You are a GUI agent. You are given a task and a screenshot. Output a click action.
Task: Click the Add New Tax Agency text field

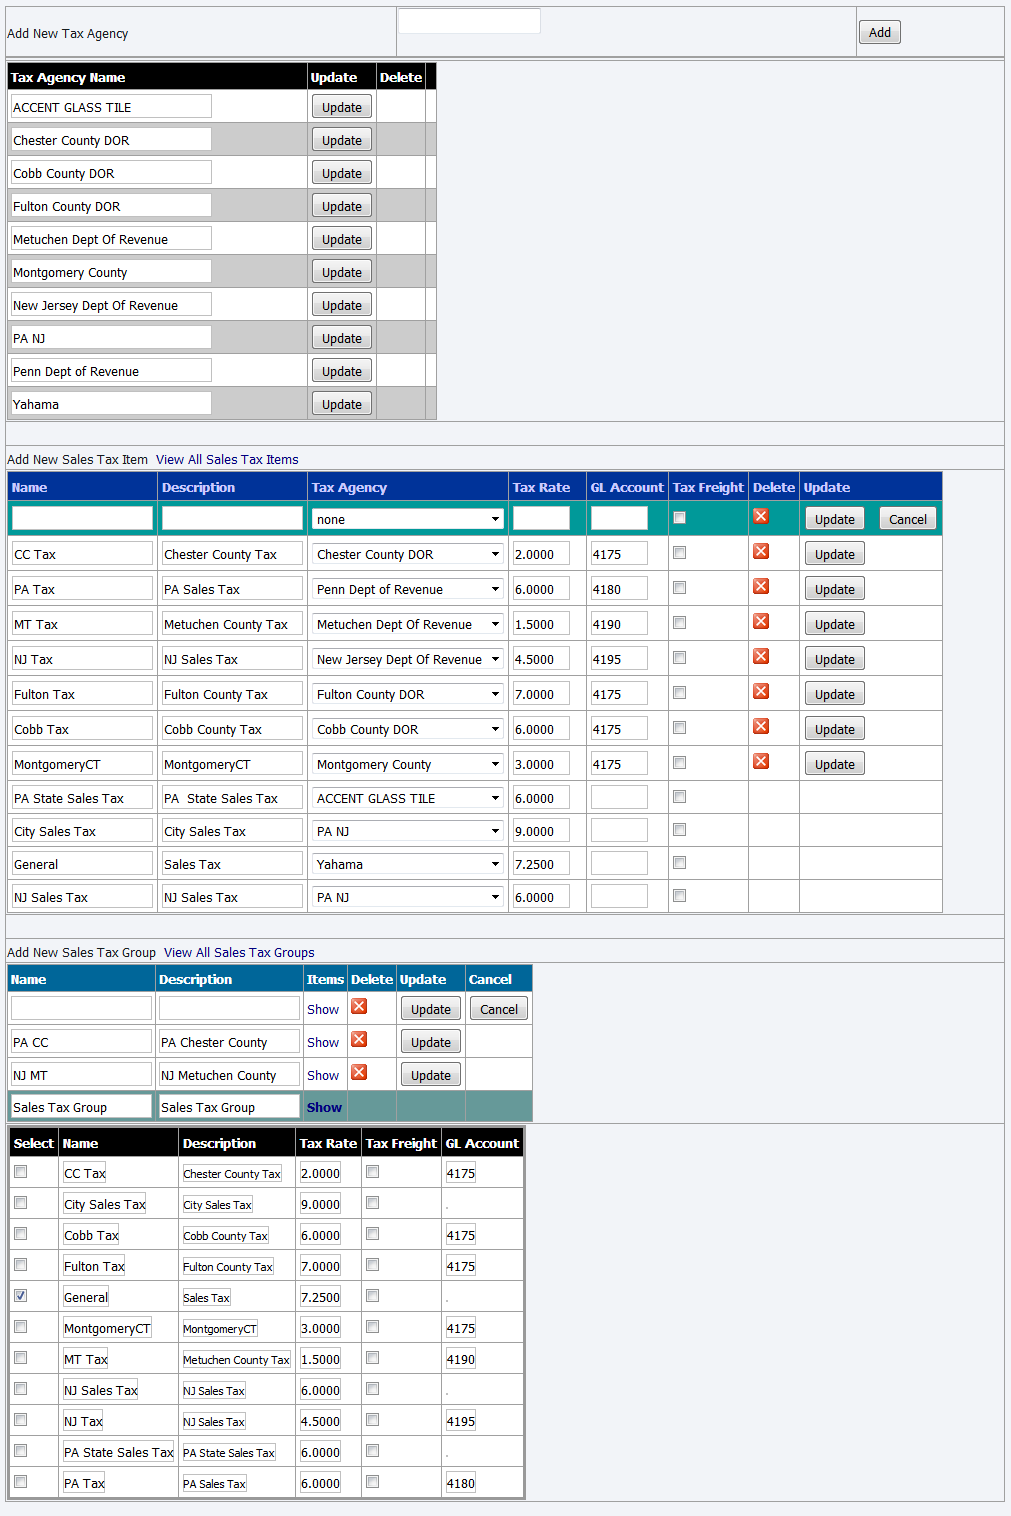click(x=469, y=21)
